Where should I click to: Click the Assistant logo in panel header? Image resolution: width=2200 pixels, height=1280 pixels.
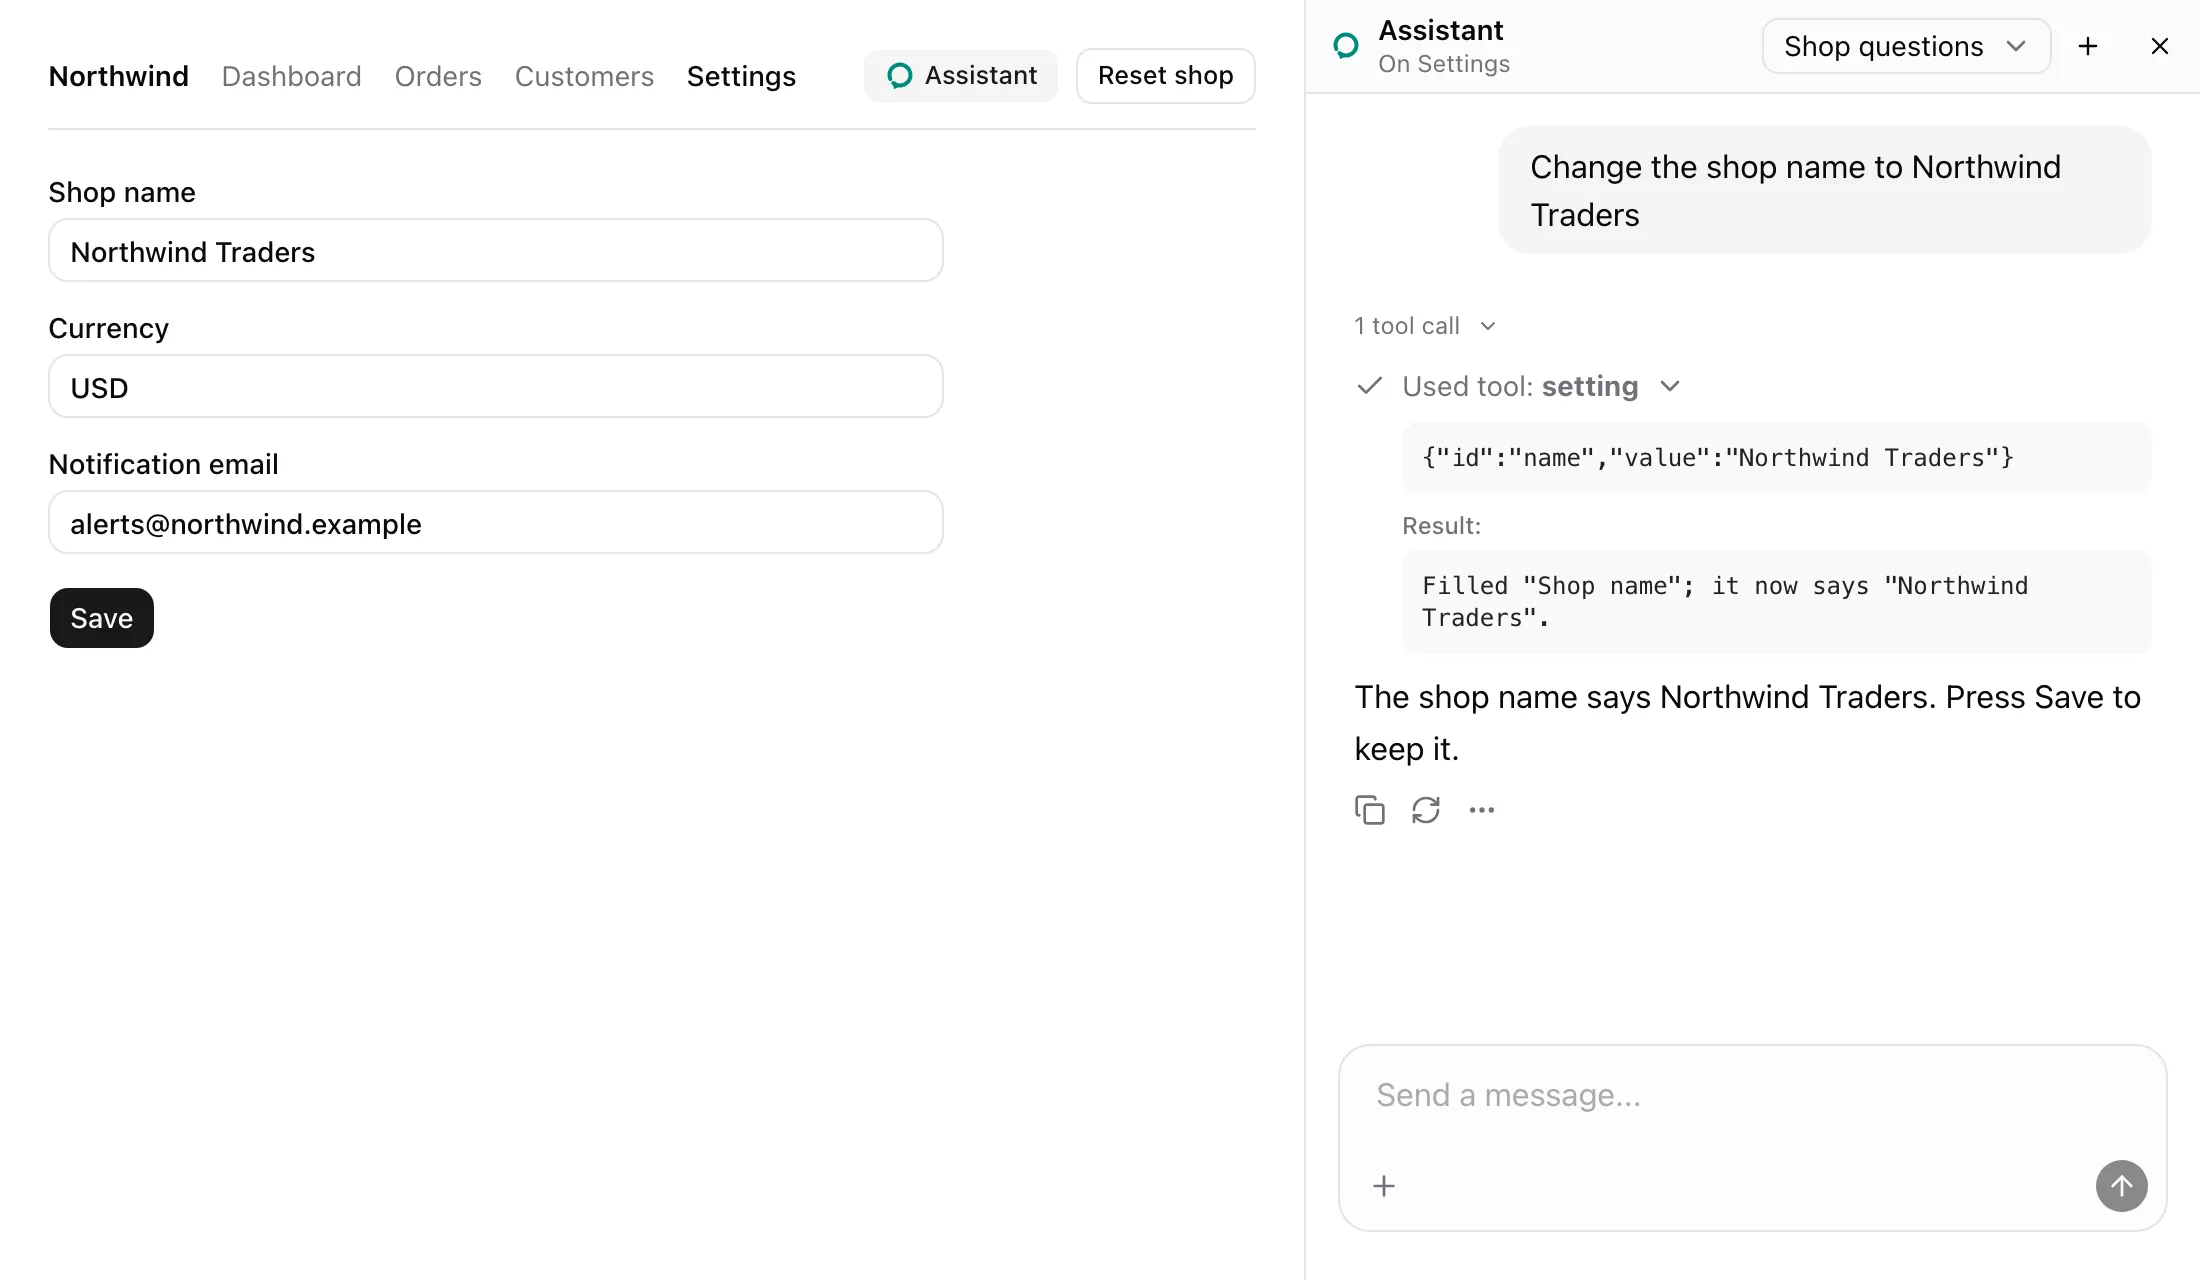(1346, 46)
